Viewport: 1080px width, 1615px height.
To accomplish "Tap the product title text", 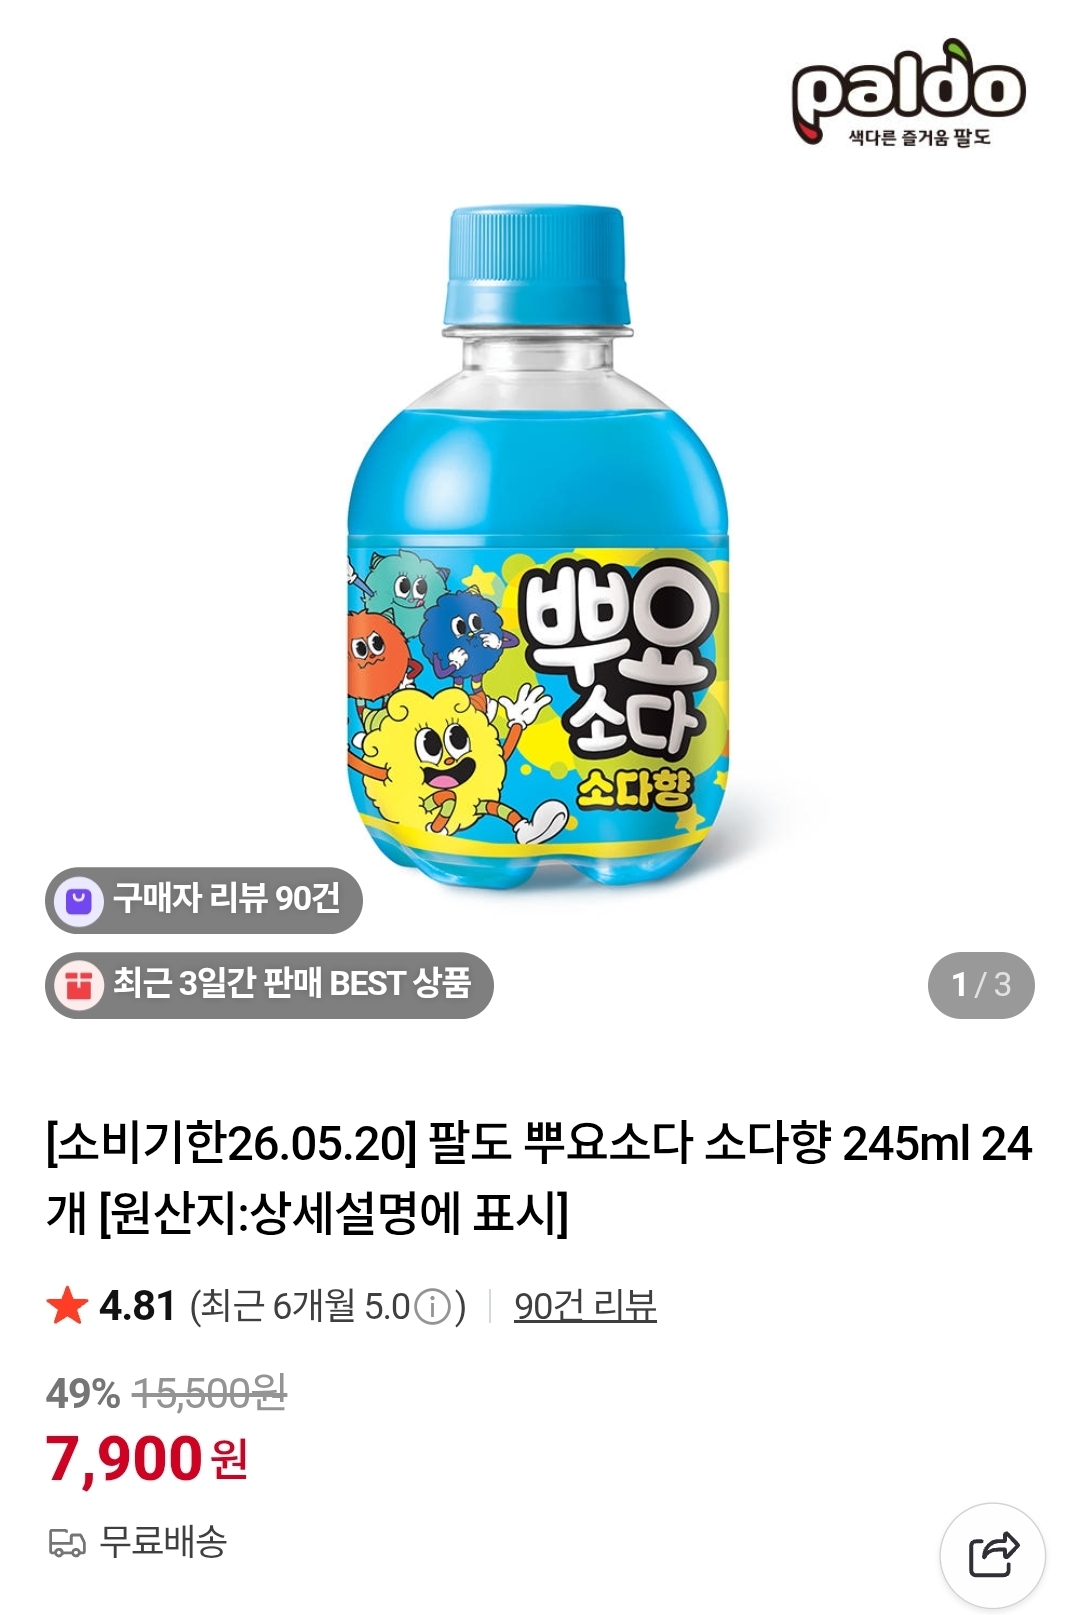I will point(539,1178).
